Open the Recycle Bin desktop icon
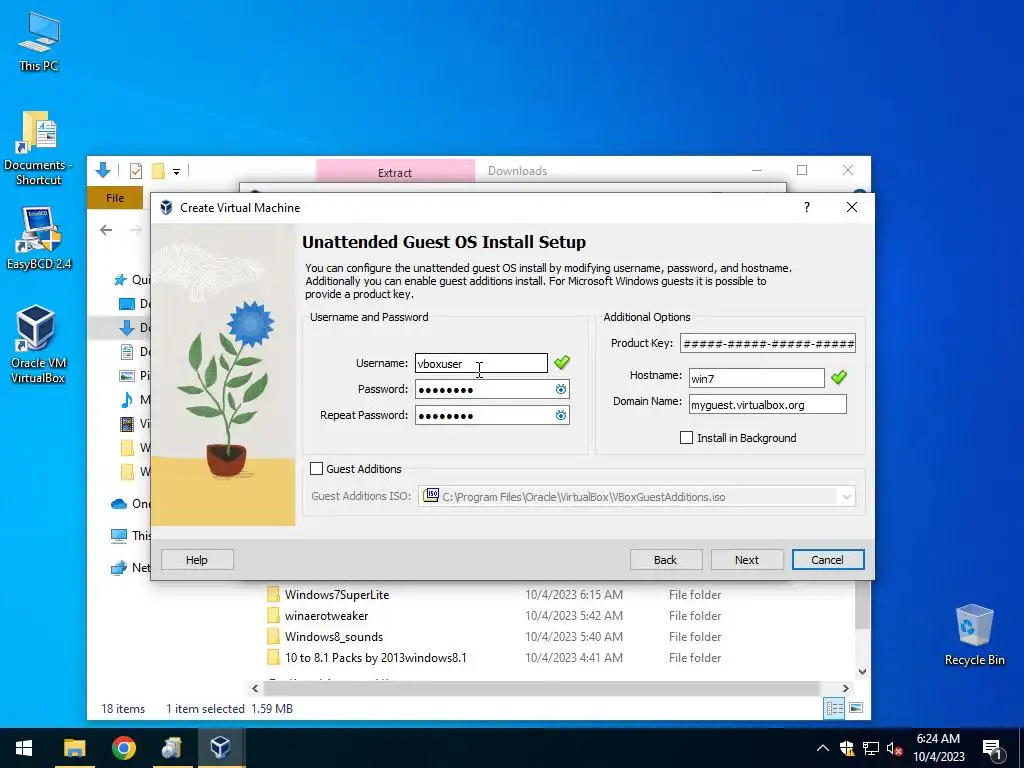 click(x=974, y=634)
